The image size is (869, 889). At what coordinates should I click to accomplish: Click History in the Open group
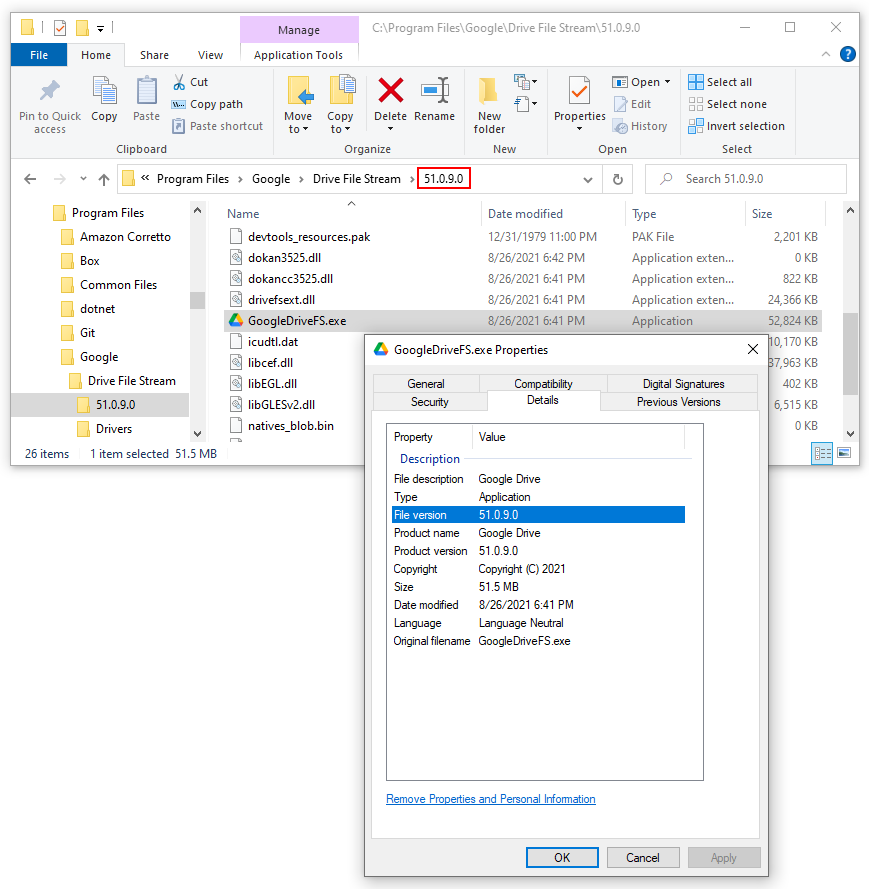640,126
